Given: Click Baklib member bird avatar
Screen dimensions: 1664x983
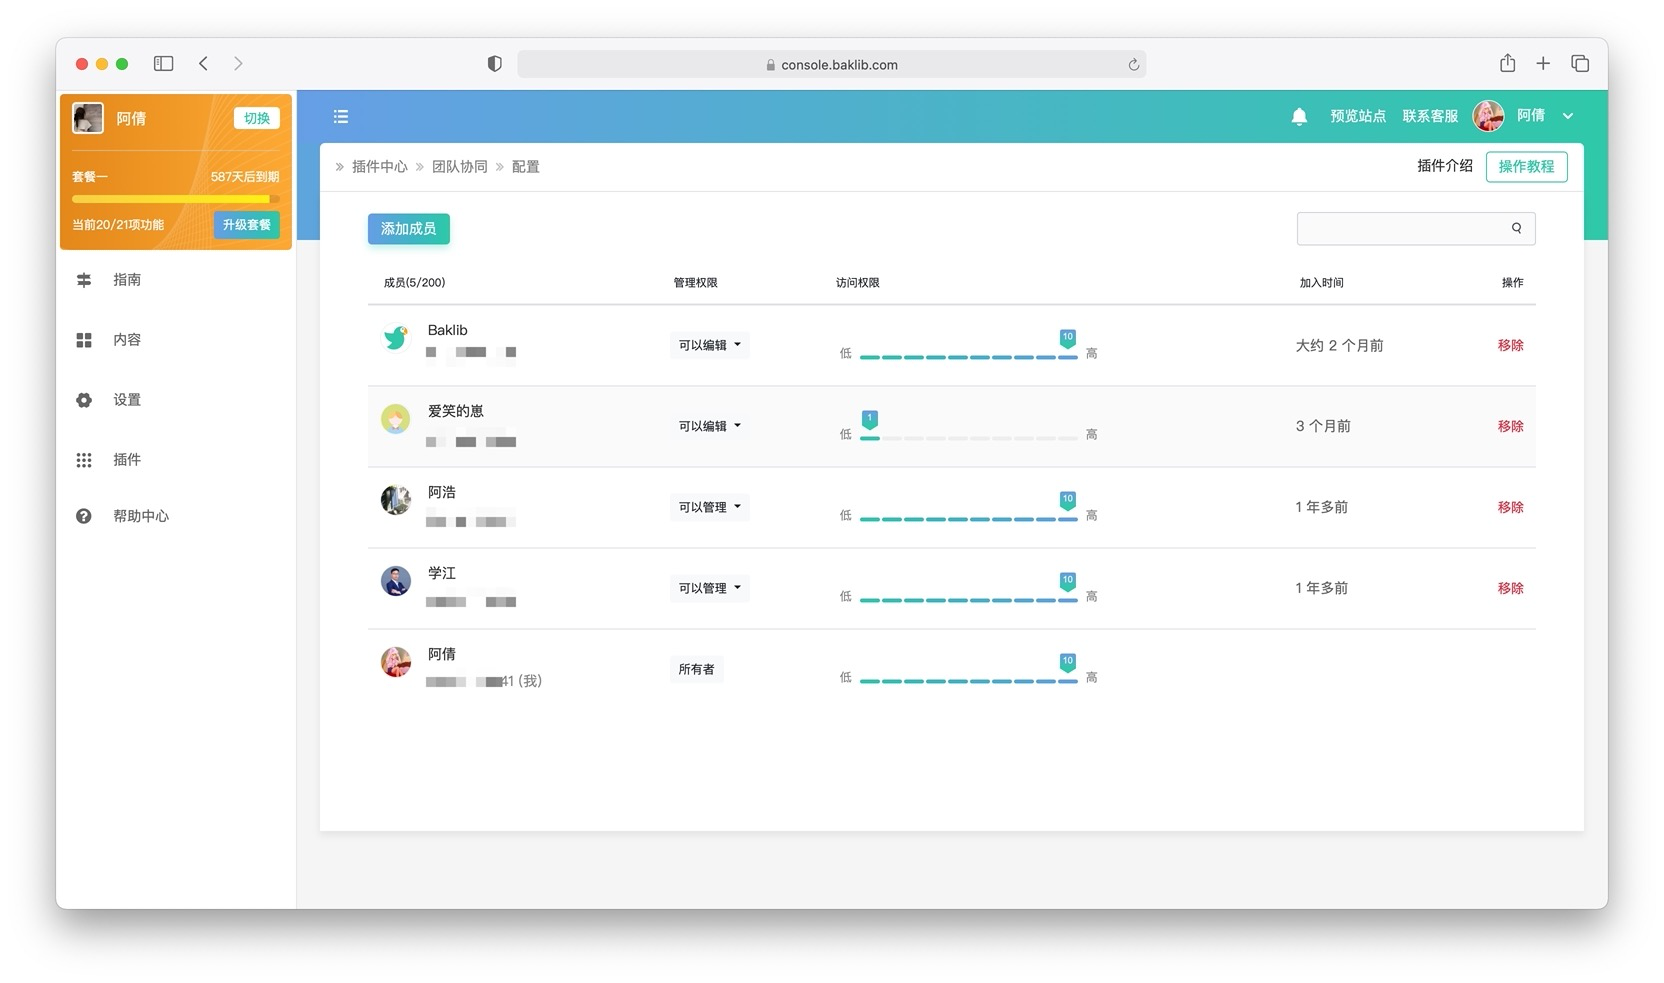Looking at the screenshot, I should (x=396, y=338).
